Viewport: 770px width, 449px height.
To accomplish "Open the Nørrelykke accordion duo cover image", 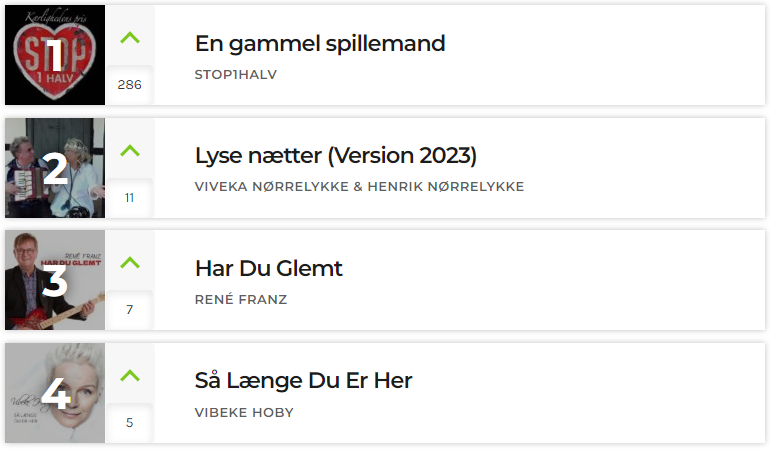I will click(x=55, y=168).
